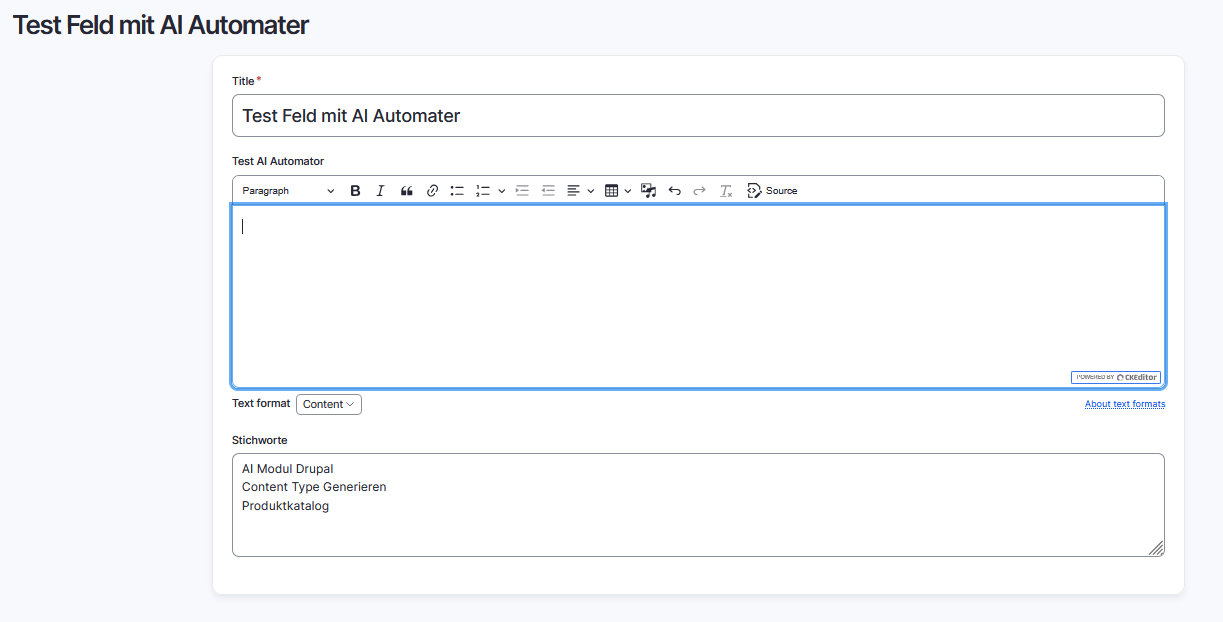1223x622 pixels.
Task: Click the Powered by CKEditor badge
Action: click(1116, 377)
